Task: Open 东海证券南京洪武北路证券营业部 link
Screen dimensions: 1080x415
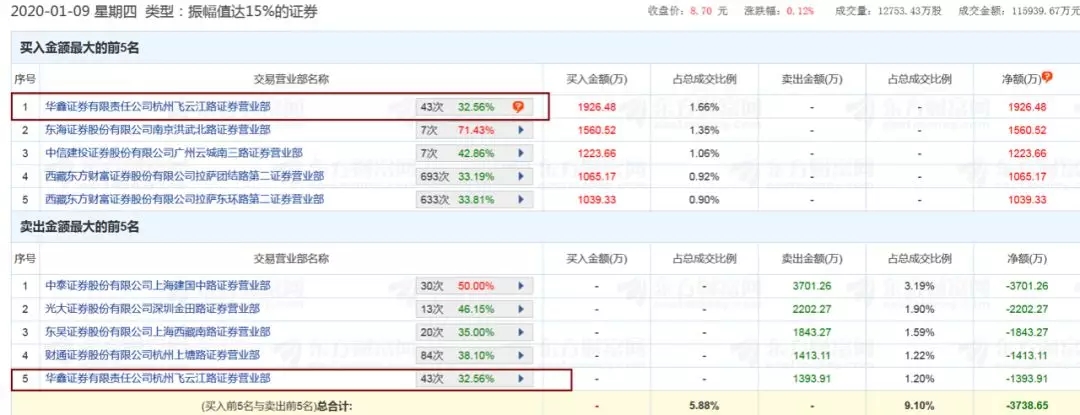Action: pyautogui.click(x=158, y=129)
